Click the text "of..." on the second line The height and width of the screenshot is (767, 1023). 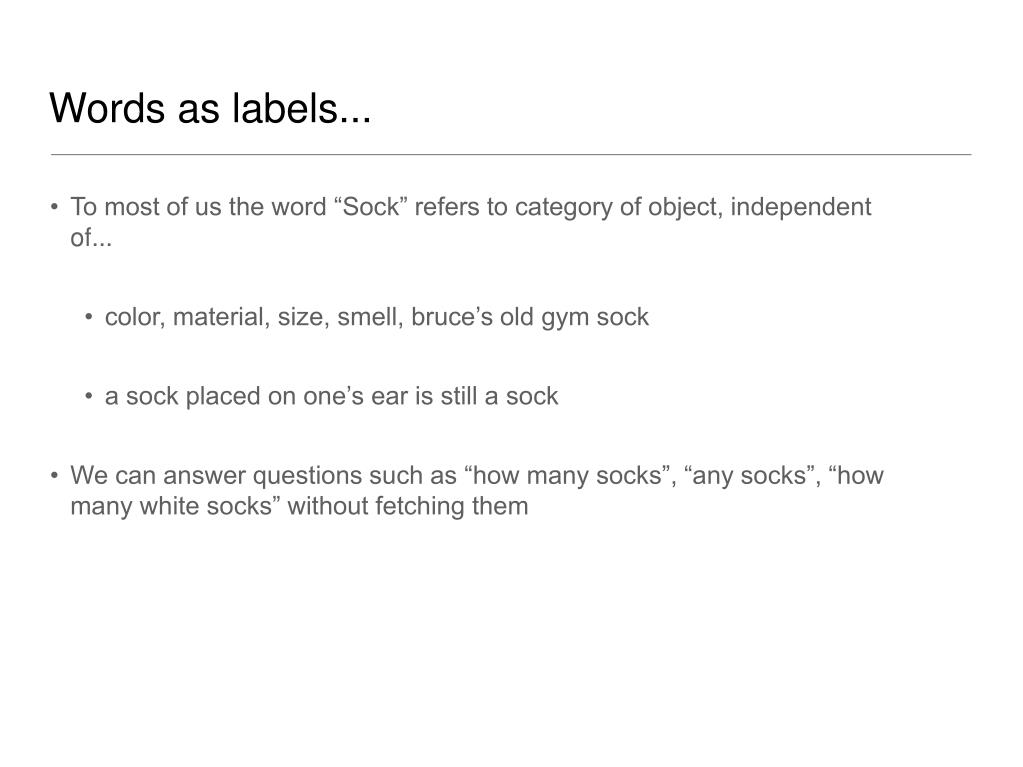pyautogui.click(x=91, y=238)
